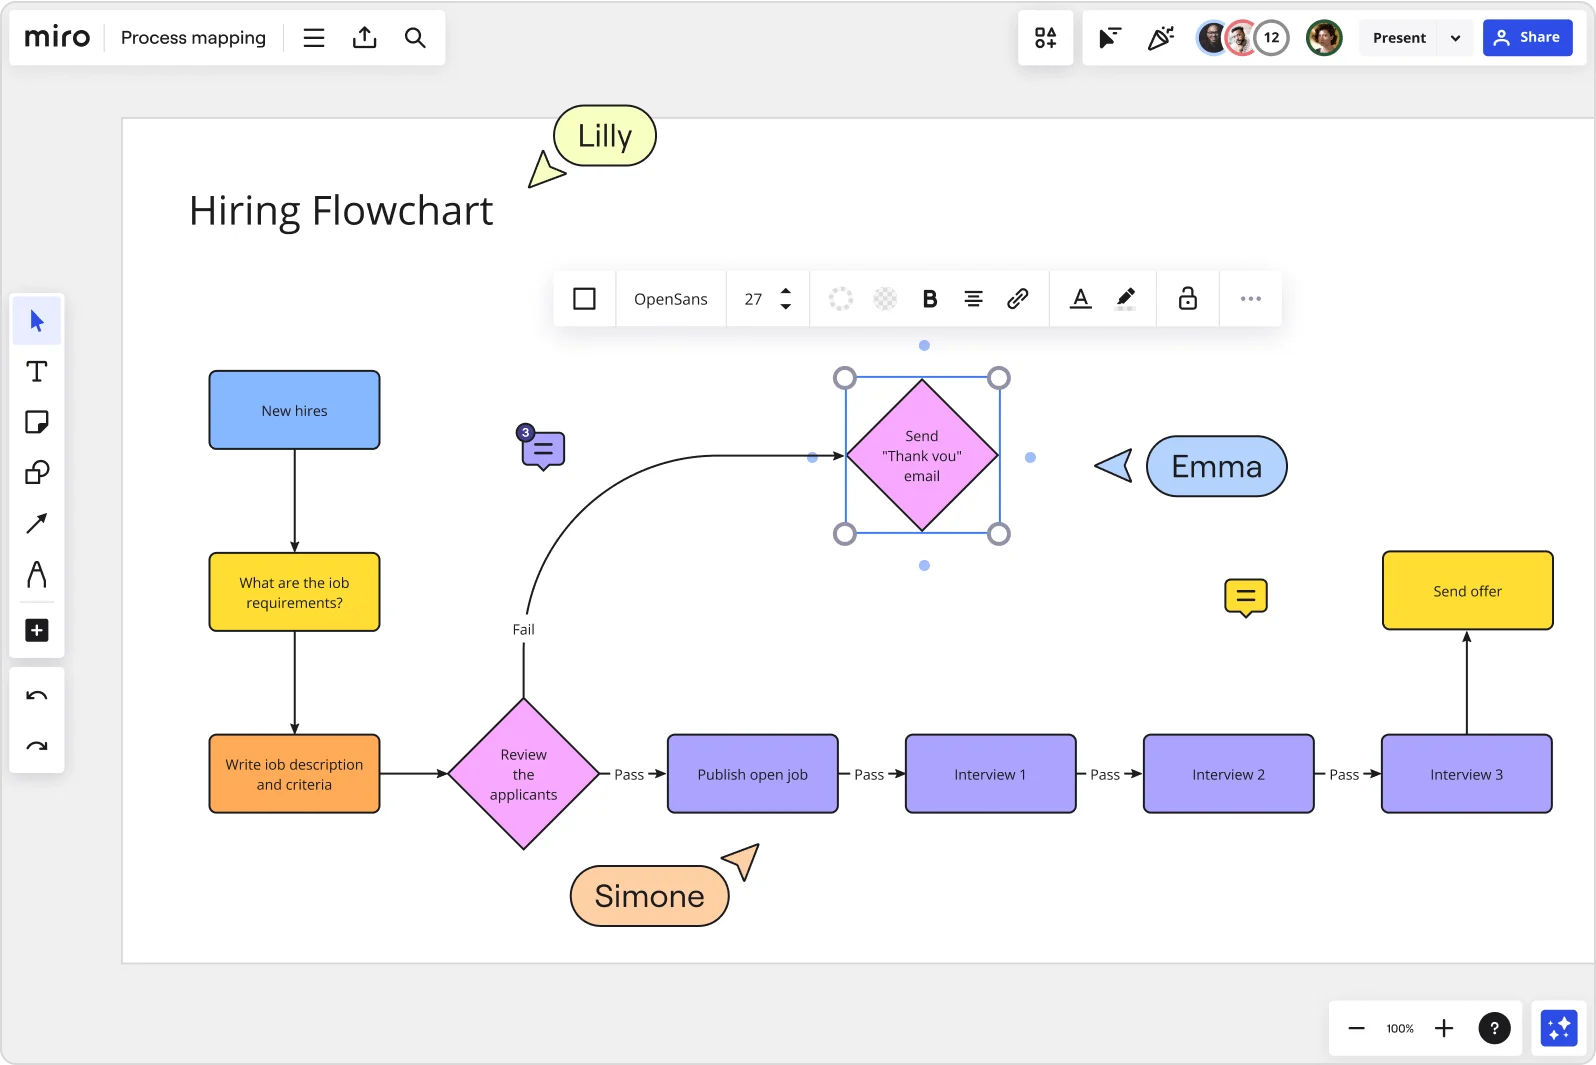Open the main hamburger menu

coord(314,38)
